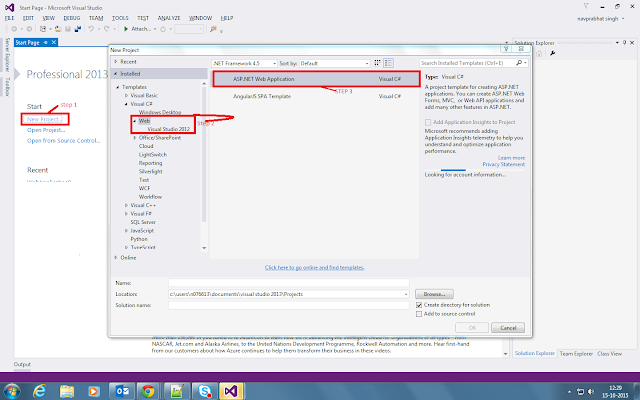Expand the Visual Basic templates node
Screen dimensions: 640x400
click(x=127, y=96)
